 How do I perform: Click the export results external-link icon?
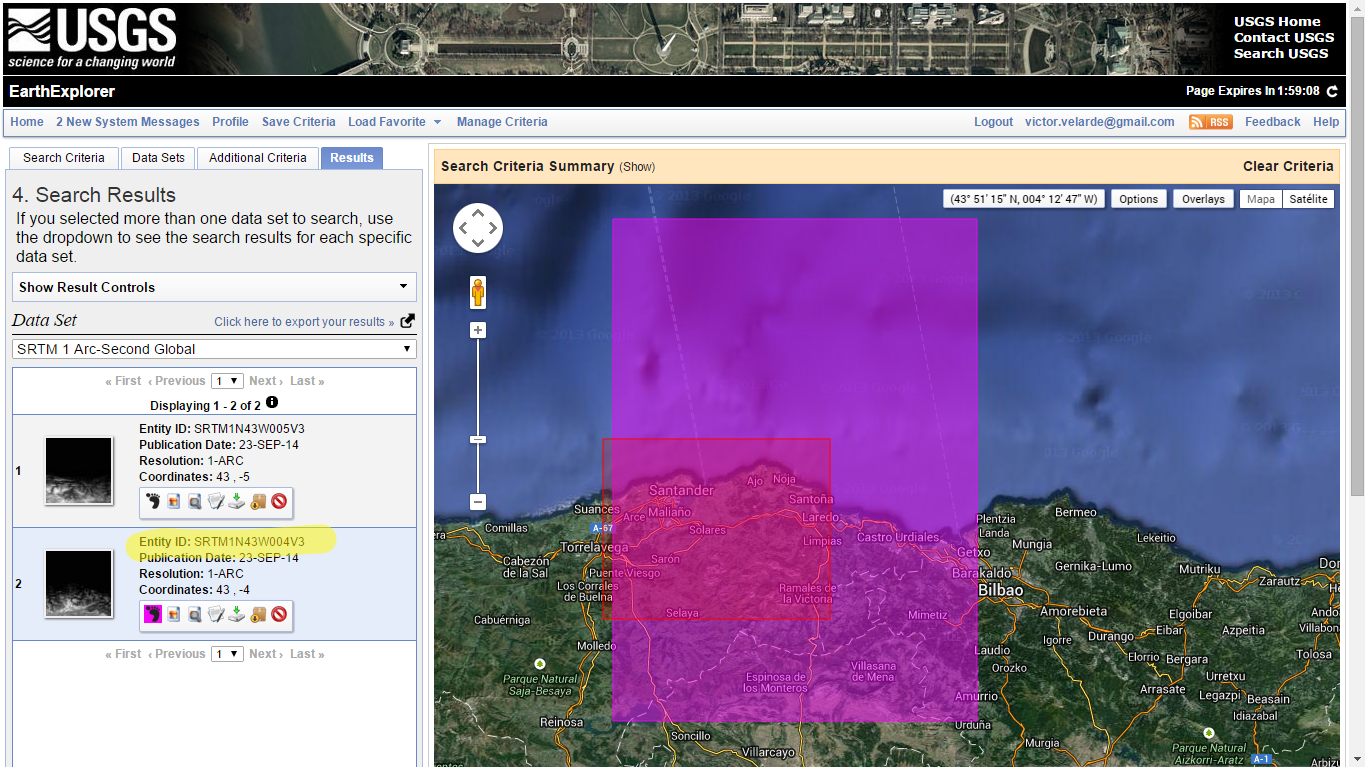tap(407, 321)
